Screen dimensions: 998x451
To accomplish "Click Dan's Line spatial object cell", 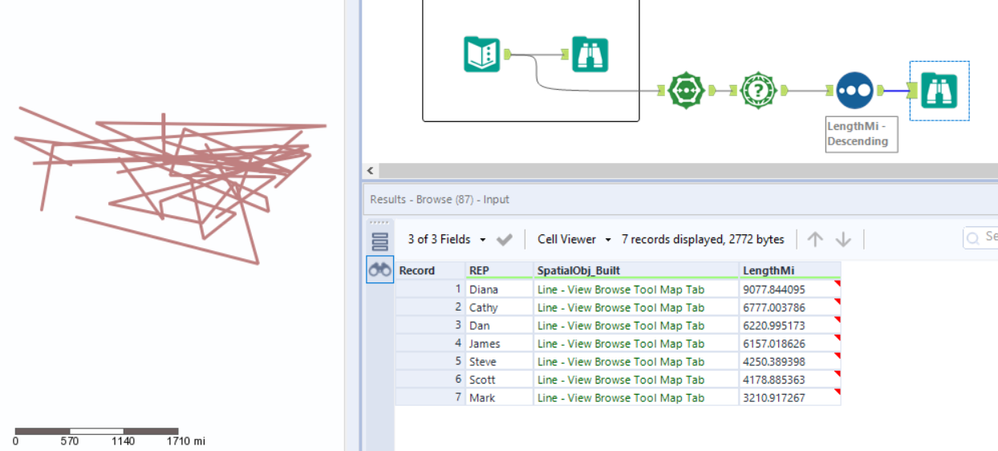I will coord(636,325).
